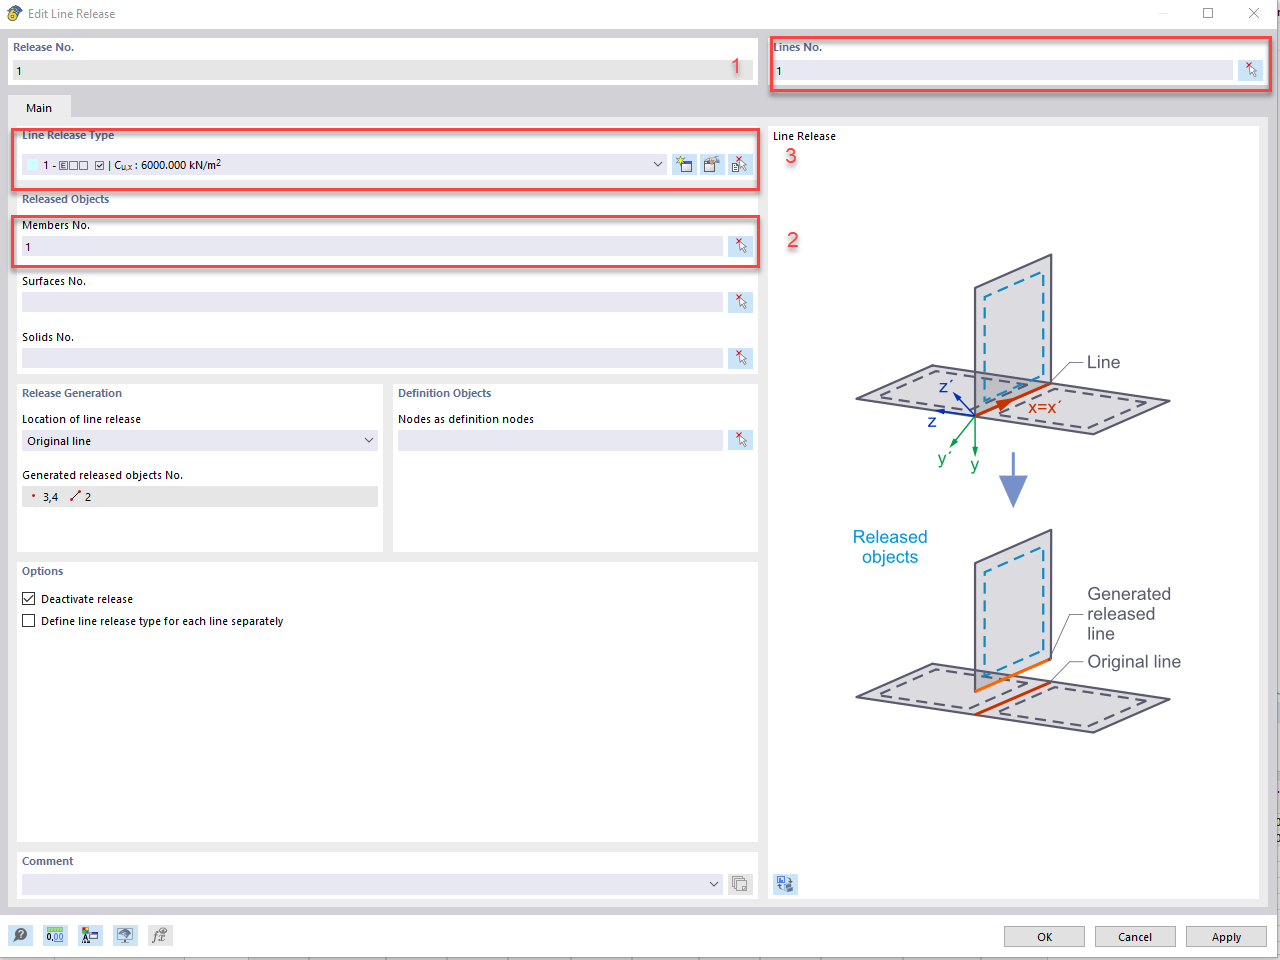The height and width of the screenshot is (960, 1280).
Task: Expand the Line Release Type combo box
Action: pos(657,164)
